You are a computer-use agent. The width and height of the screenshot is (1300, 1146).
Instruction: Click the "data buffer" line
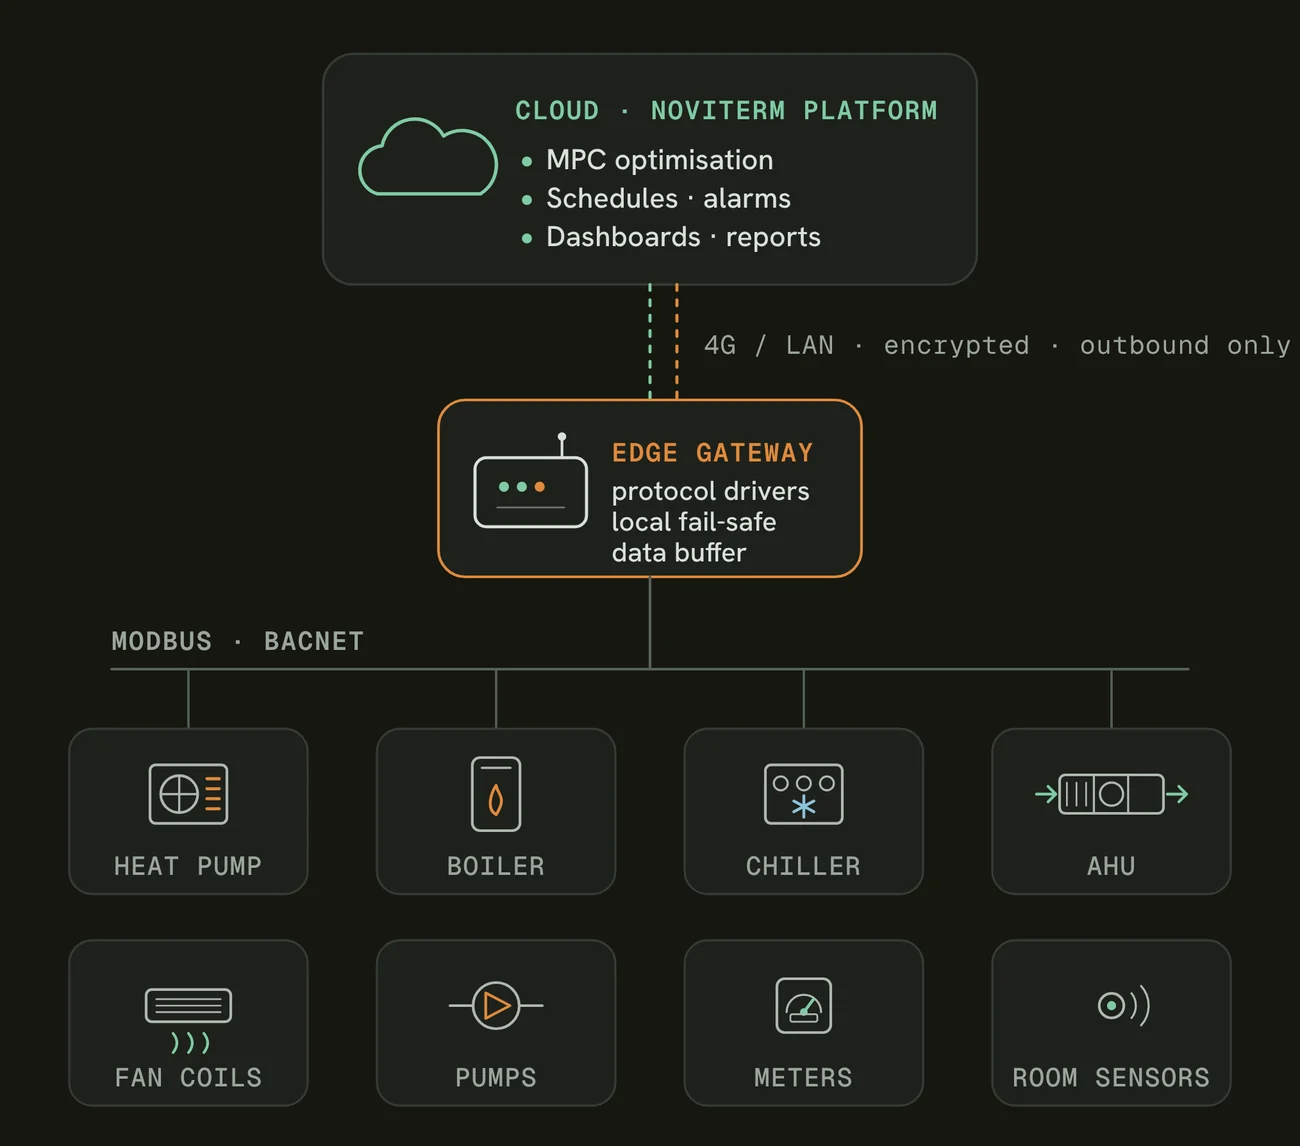tap(679, 553)
